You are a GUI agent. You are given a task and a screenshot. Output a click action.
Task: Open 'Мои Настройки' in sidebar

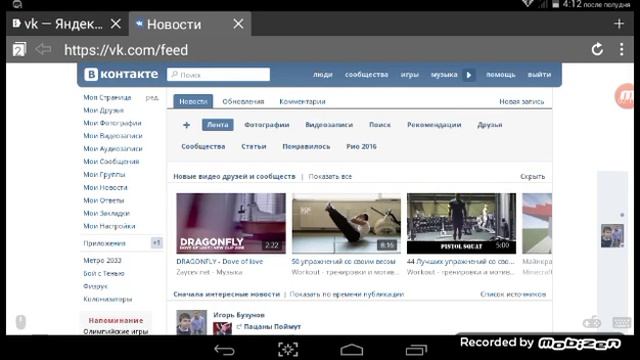(109, 226)
